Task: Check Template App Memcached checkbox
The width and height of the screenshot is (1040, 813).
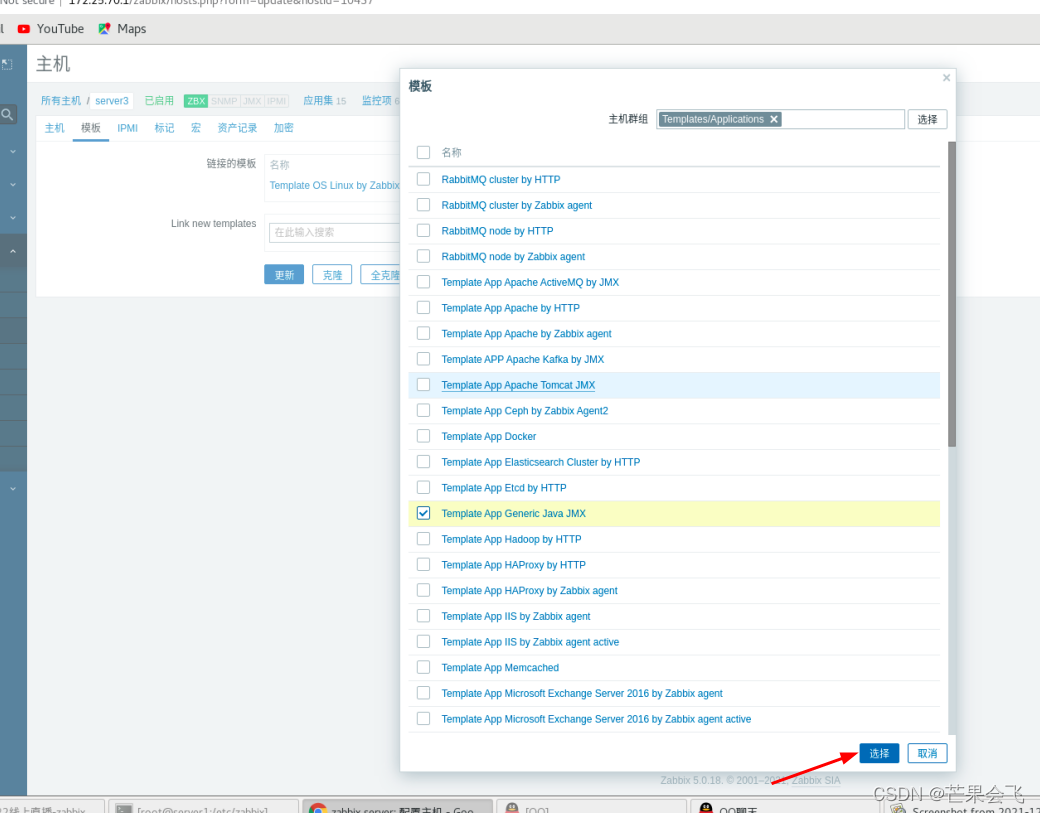Action: click(x=423, y=667)
